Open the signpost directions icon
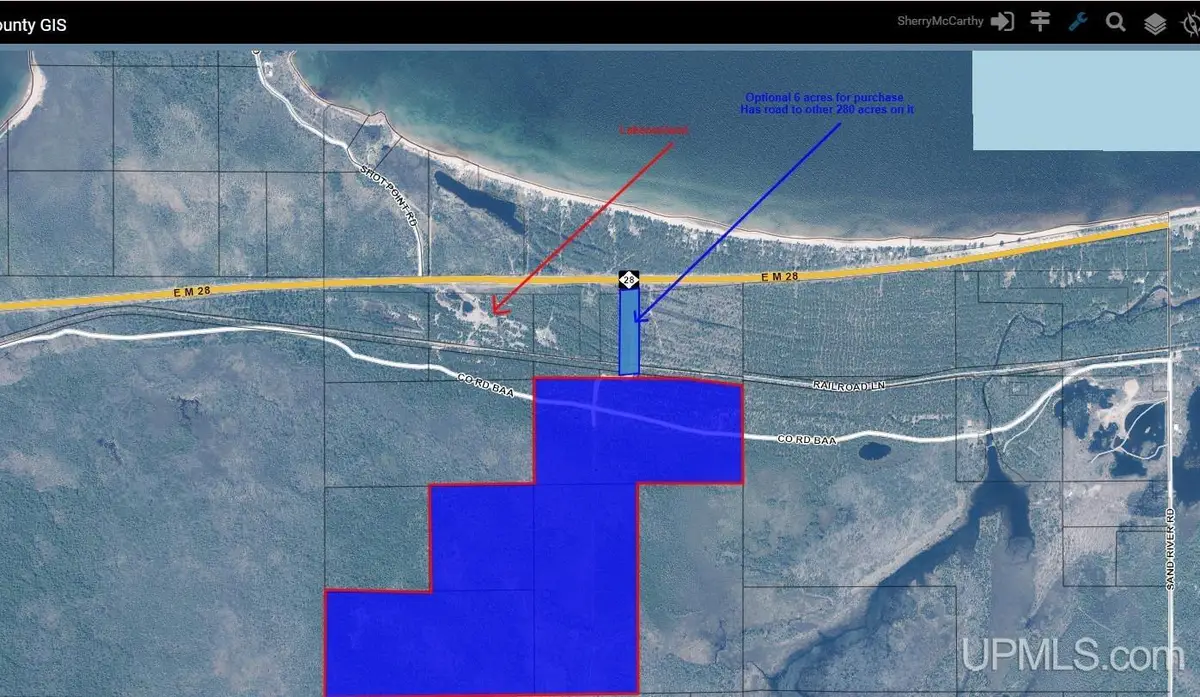 (1040, 22)
